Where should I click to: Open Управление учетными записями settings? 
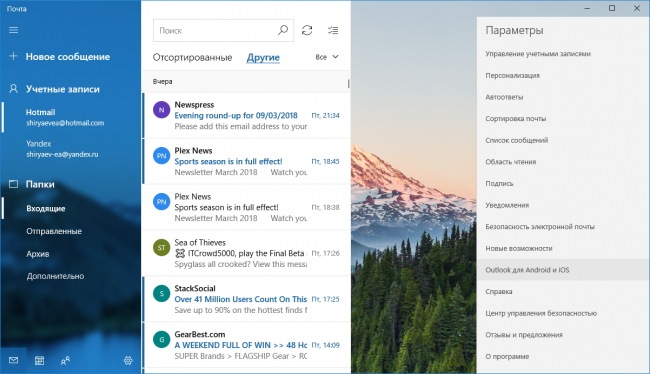(x=538, y=54)
